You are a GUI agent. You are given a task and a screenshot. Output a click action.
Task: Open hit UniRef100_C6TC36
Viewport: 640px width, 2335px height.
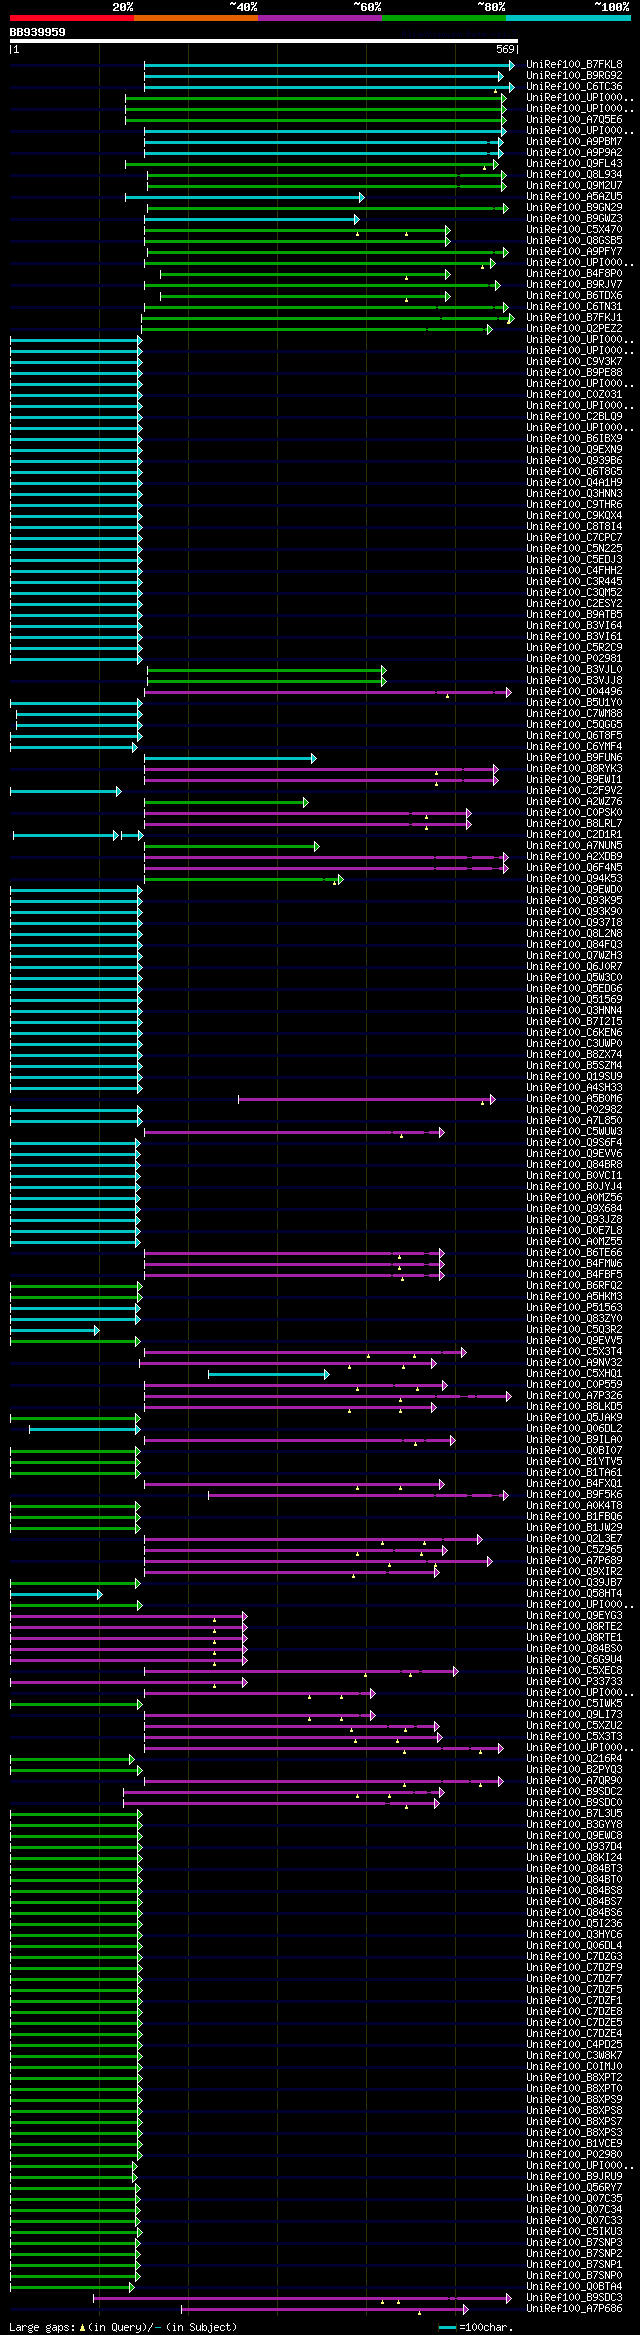point(574,87)
